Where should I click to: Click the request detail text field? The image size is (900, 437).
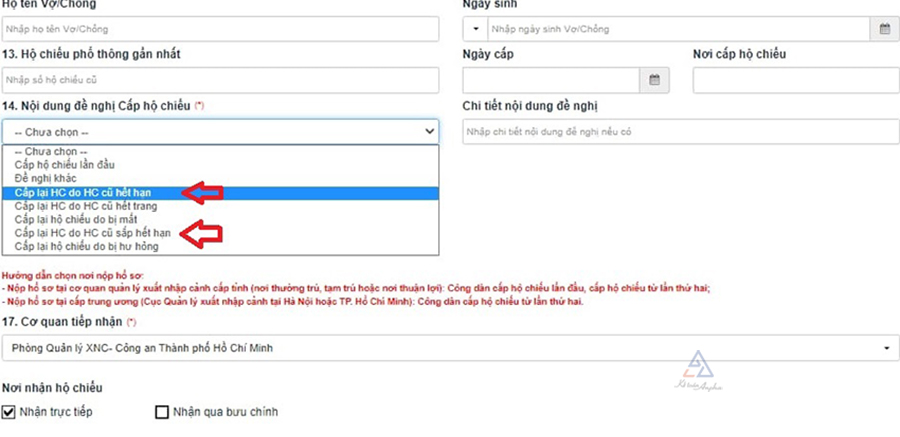[x=680, y=131]
